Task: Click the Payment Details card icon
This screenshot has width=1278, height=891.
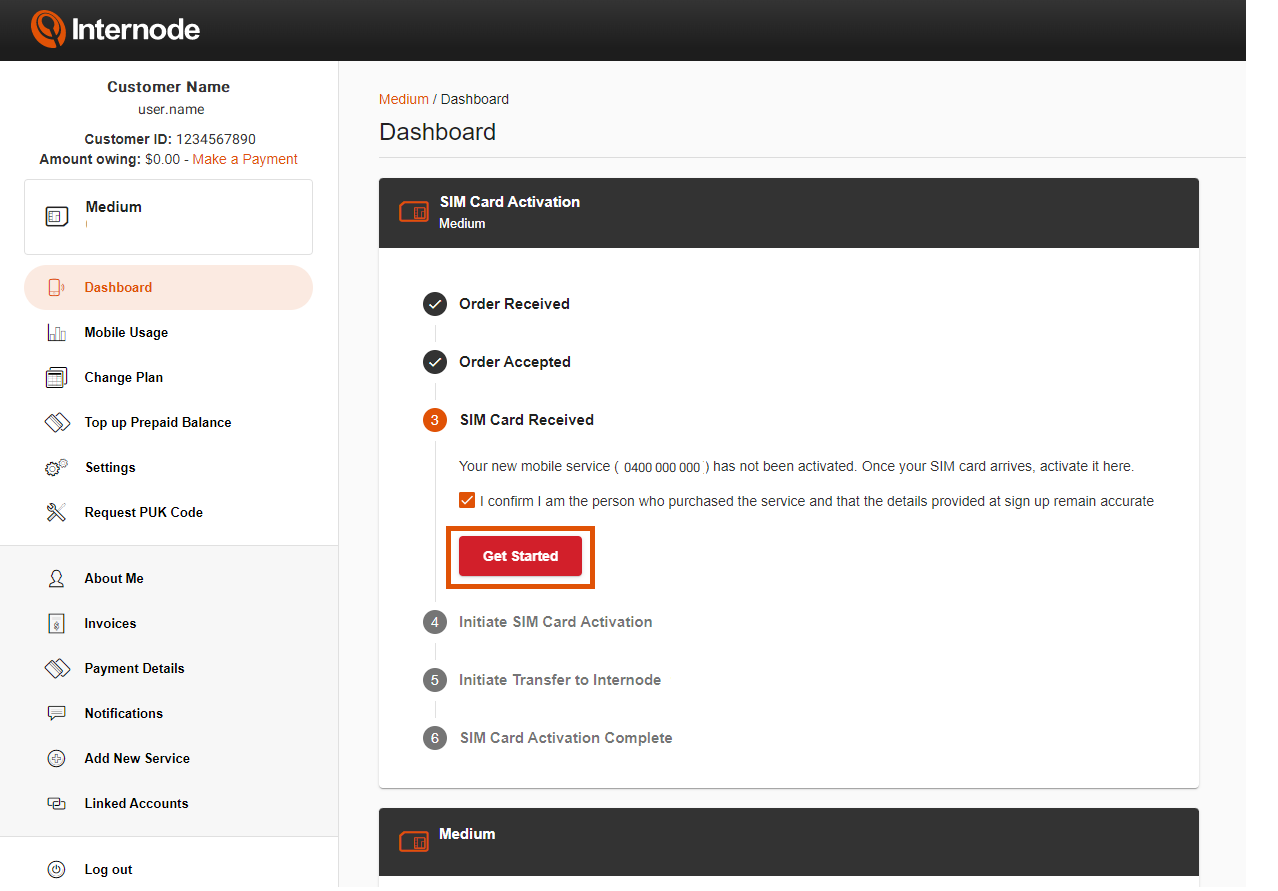Action: [x=57, y=669]
